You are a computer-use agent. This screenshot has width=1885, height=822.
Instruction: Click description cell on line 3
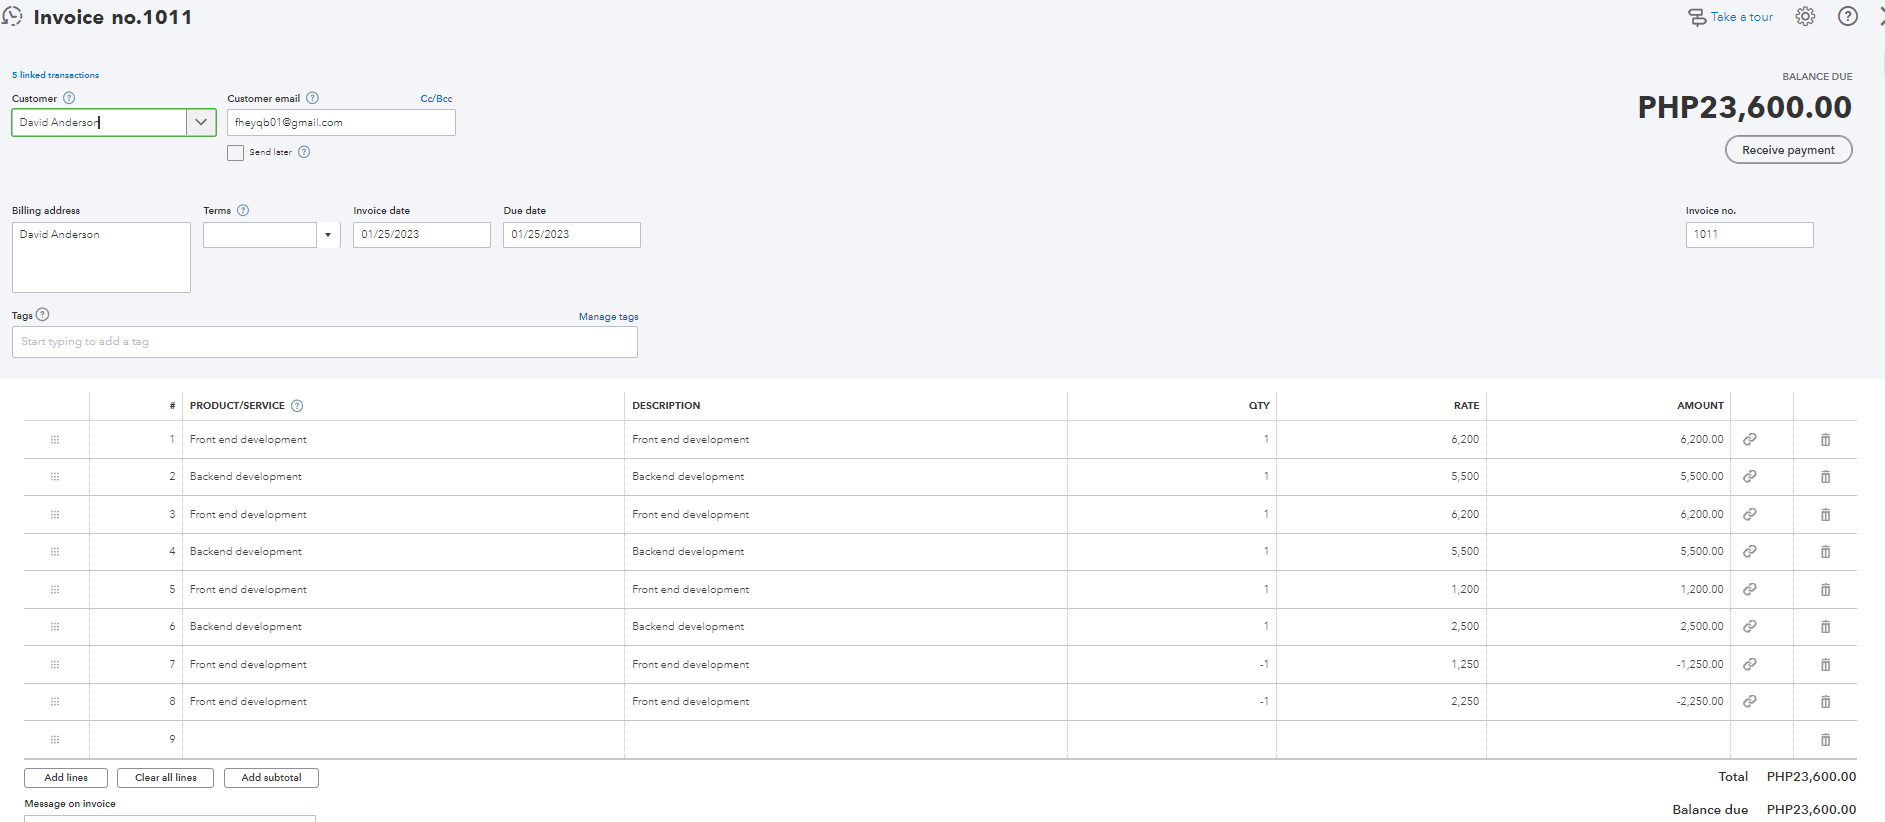pyautogui.click(x=846, y=515)
